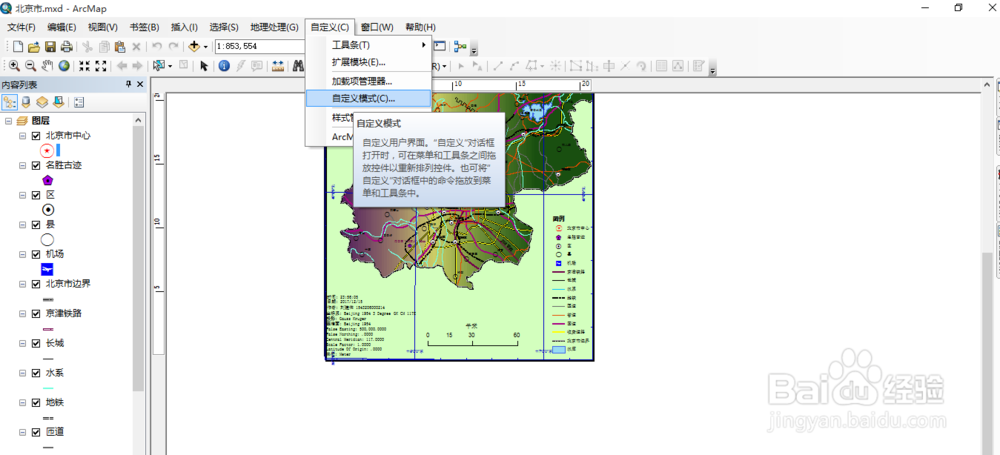This screenshot has height=455, width=1000.
Task: Select the Identify info tool
Action: [224, 66]
